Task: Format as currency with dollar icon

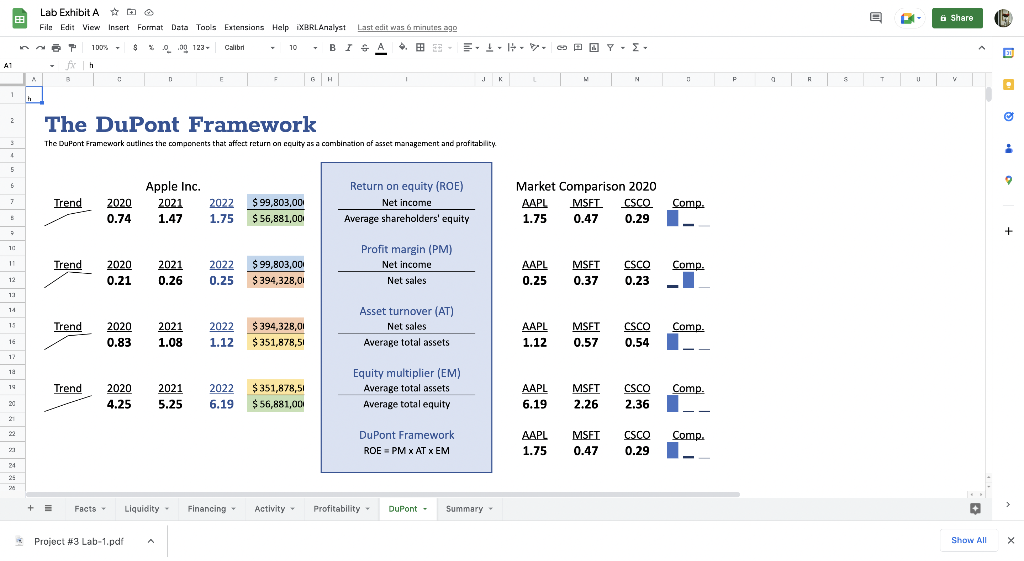Action: pyautogui.click(x=135, y=48)
